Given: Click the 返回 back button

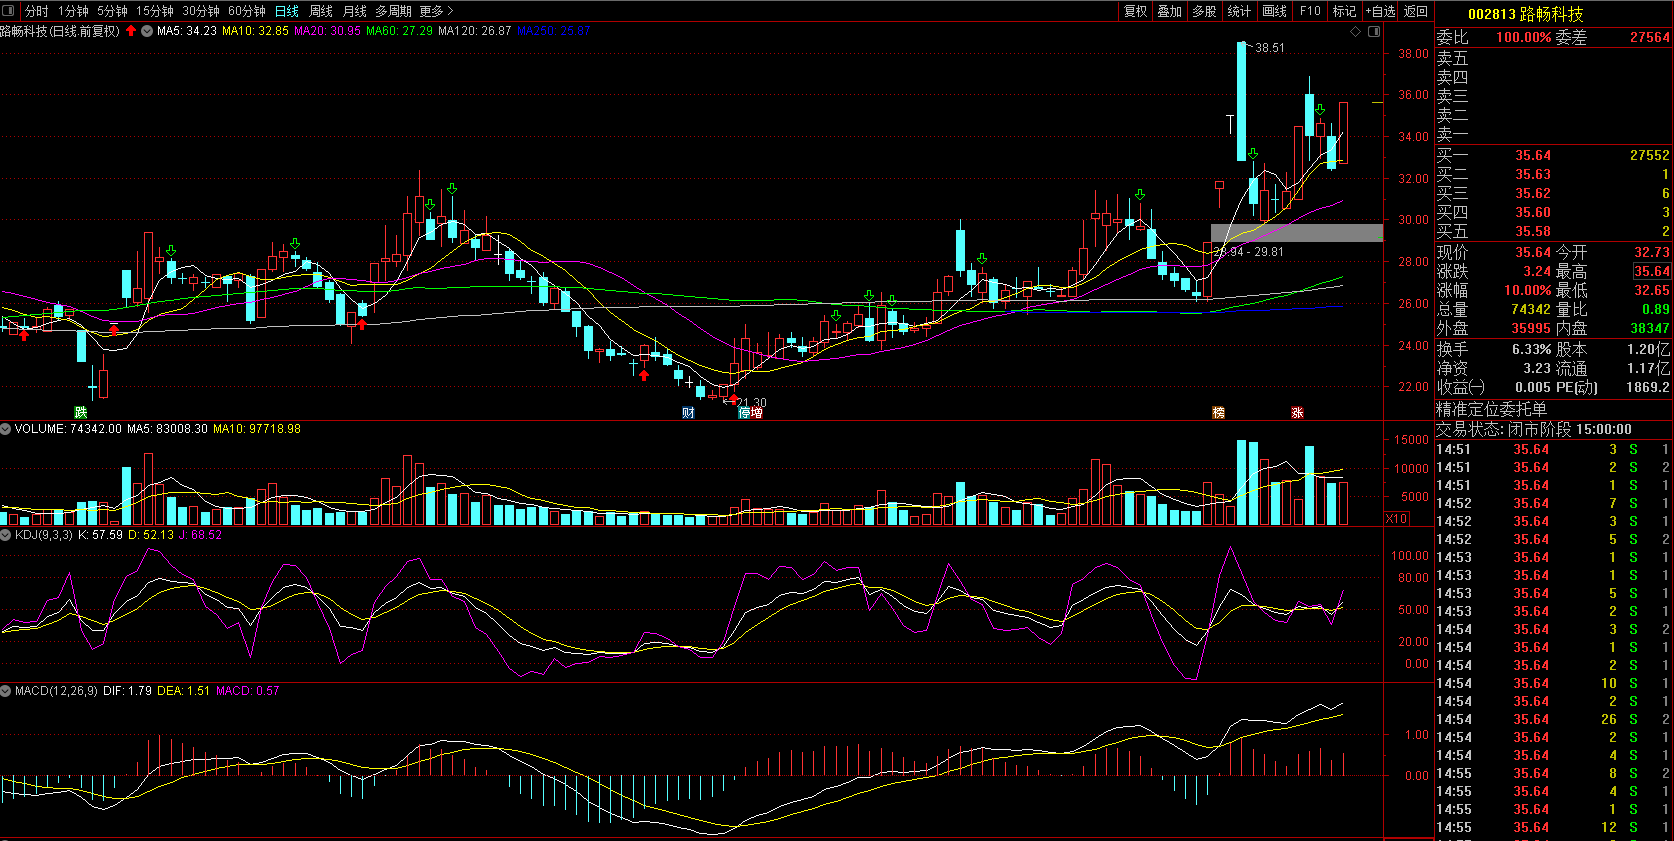Looking at the screenshot, I should pos(1416,11).
